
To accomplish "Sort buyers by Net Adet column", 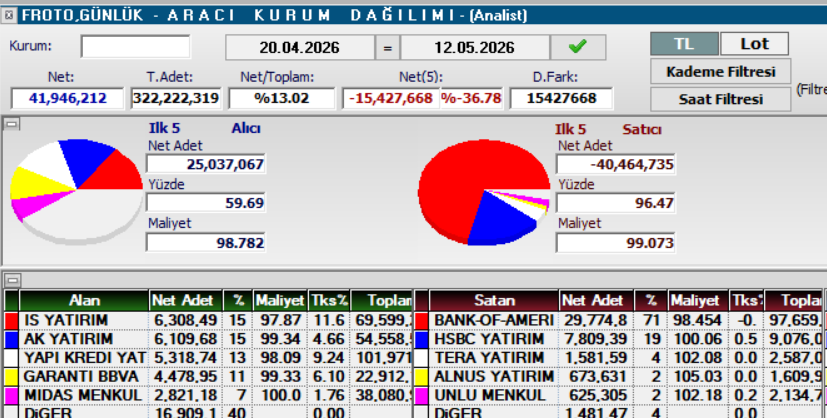I will pos(186,300).
